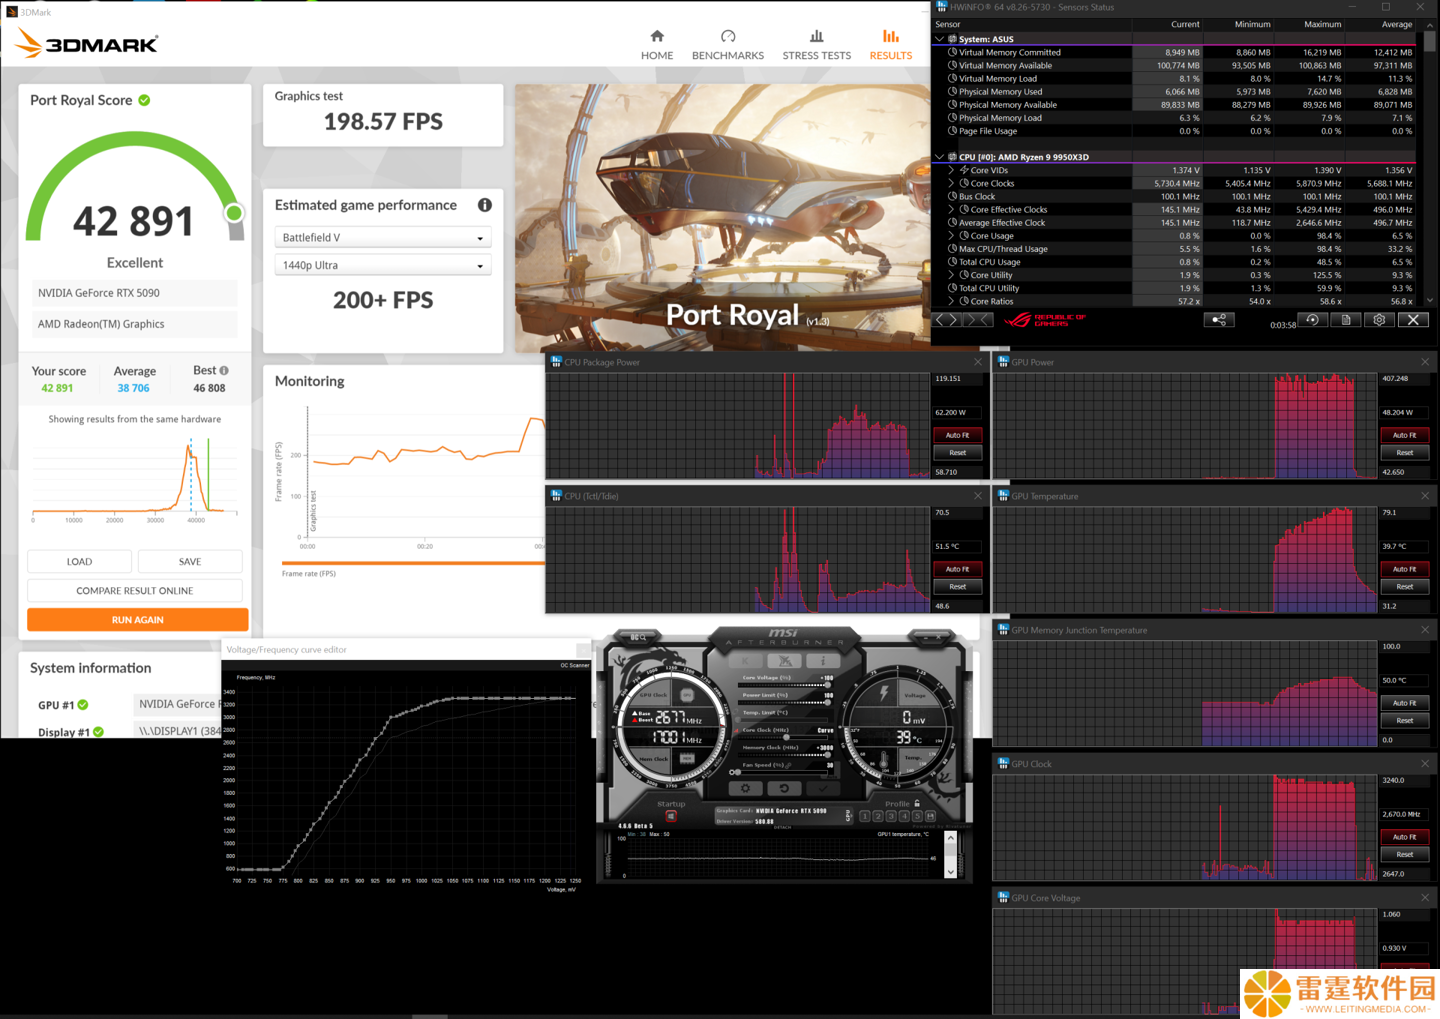Click the Afterburner save profile floppy icon

click(930, 816)
